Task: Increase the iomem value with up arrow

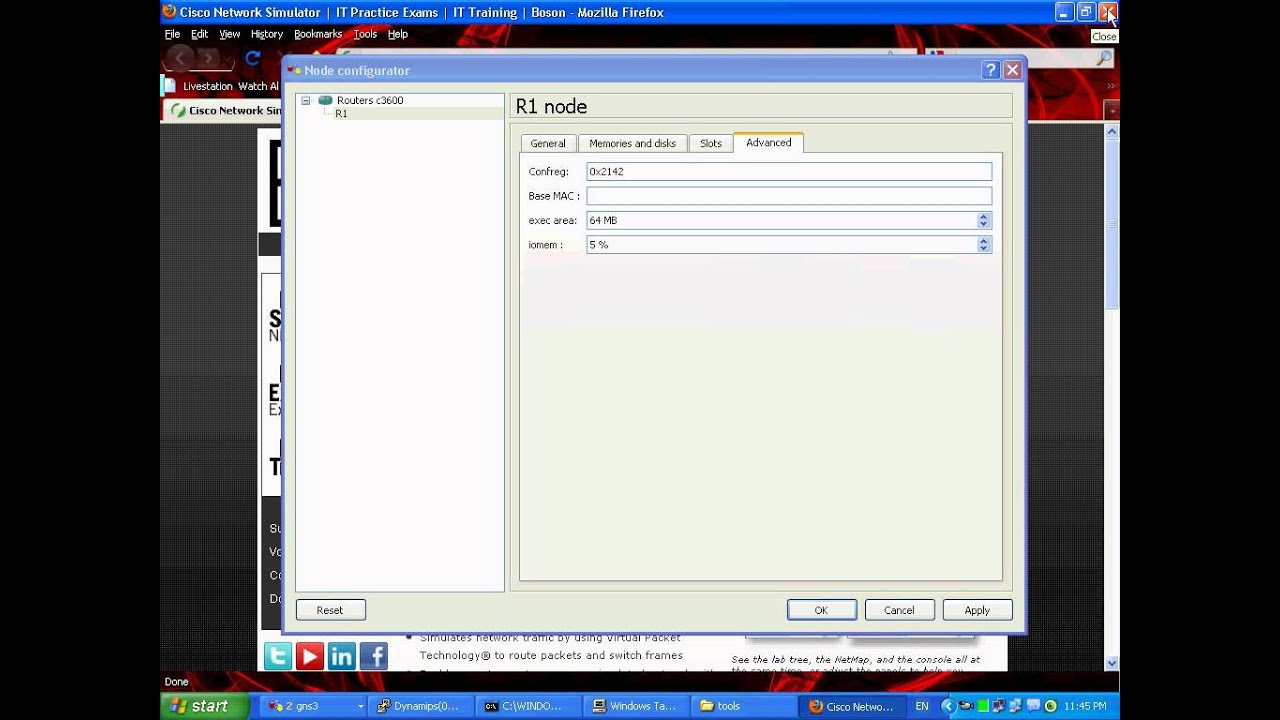Action: click(x=984, y=240)
